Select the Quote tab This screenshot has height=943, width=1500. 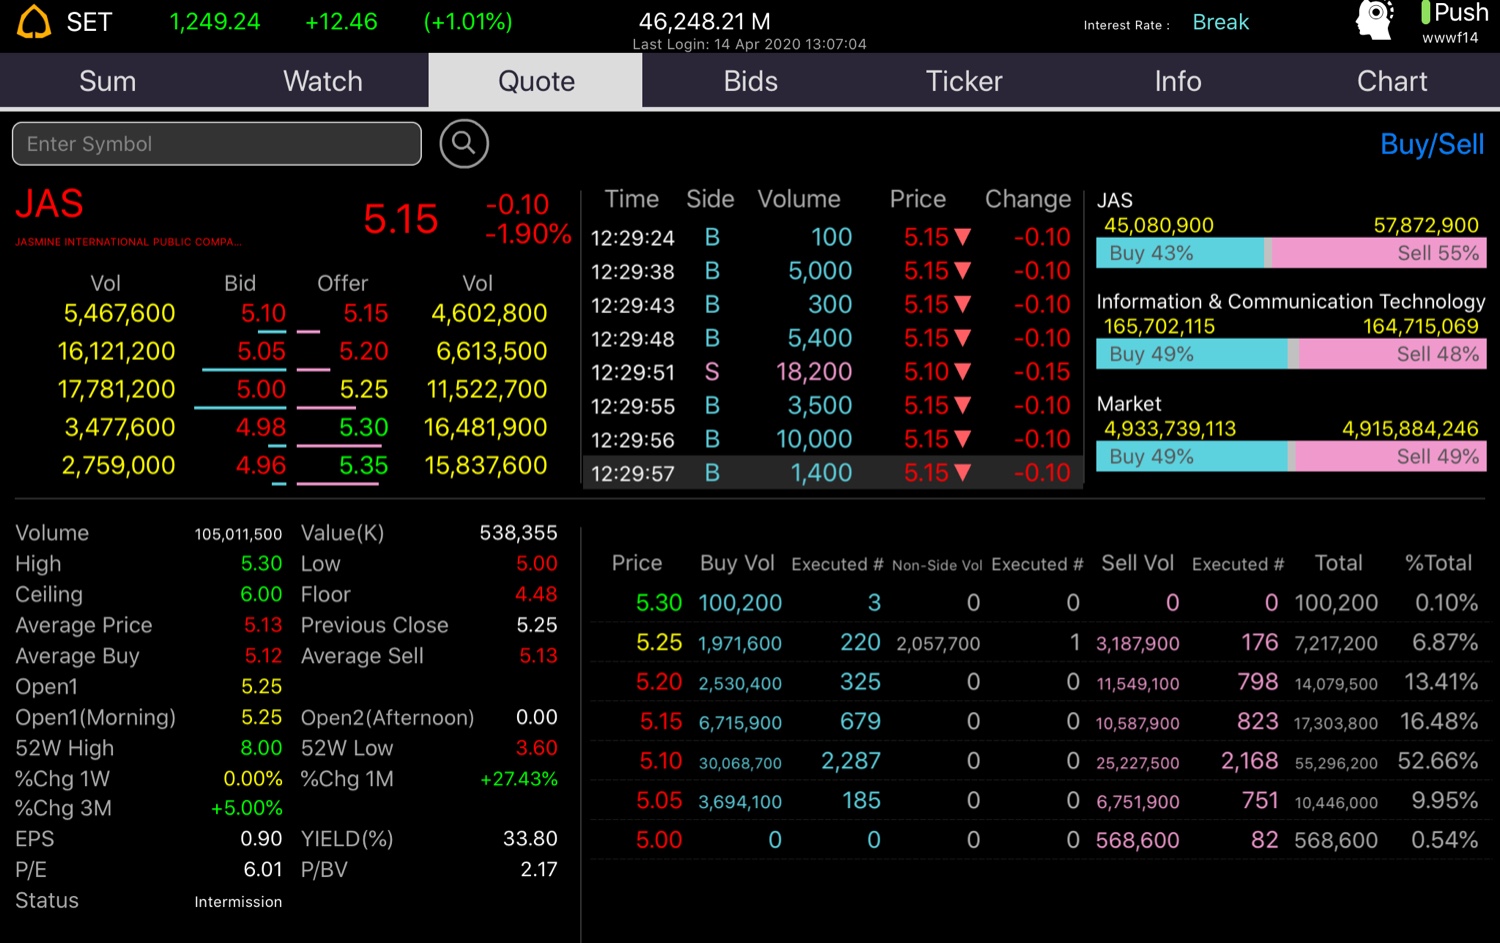536,81
